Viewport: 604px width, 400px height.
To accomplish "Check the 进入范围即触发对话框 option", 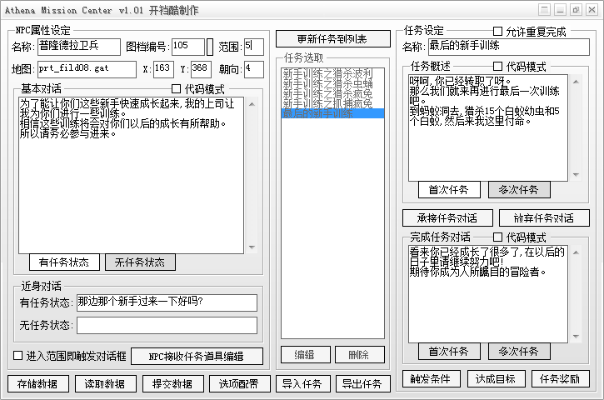I will 18,355.
